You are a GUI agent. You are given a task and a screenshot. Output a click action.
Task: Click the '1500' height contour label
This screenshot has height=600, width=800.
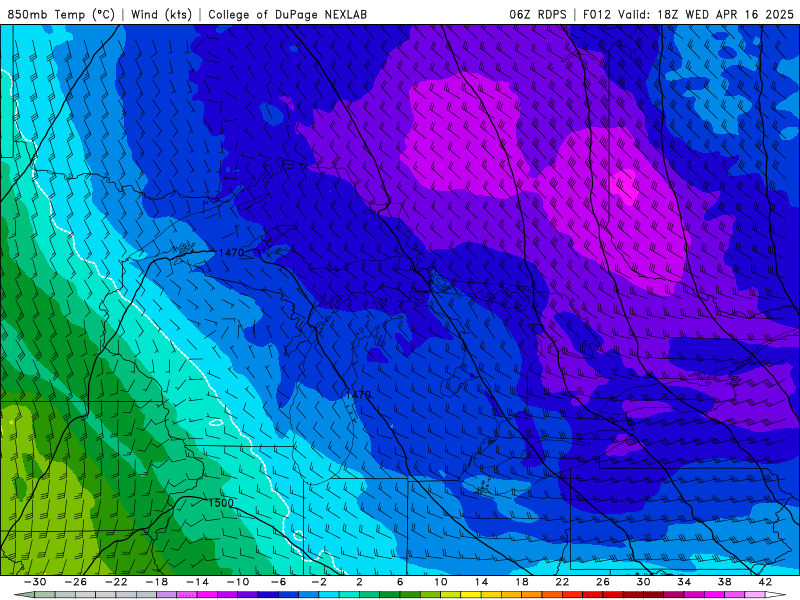(x=221, y=503)
